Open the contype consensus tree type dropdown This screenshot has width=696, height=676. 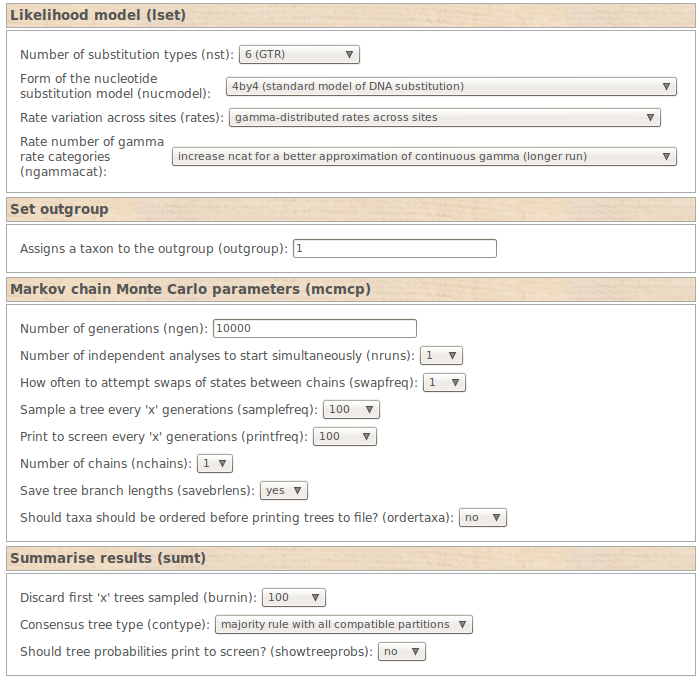click(343, 625)
